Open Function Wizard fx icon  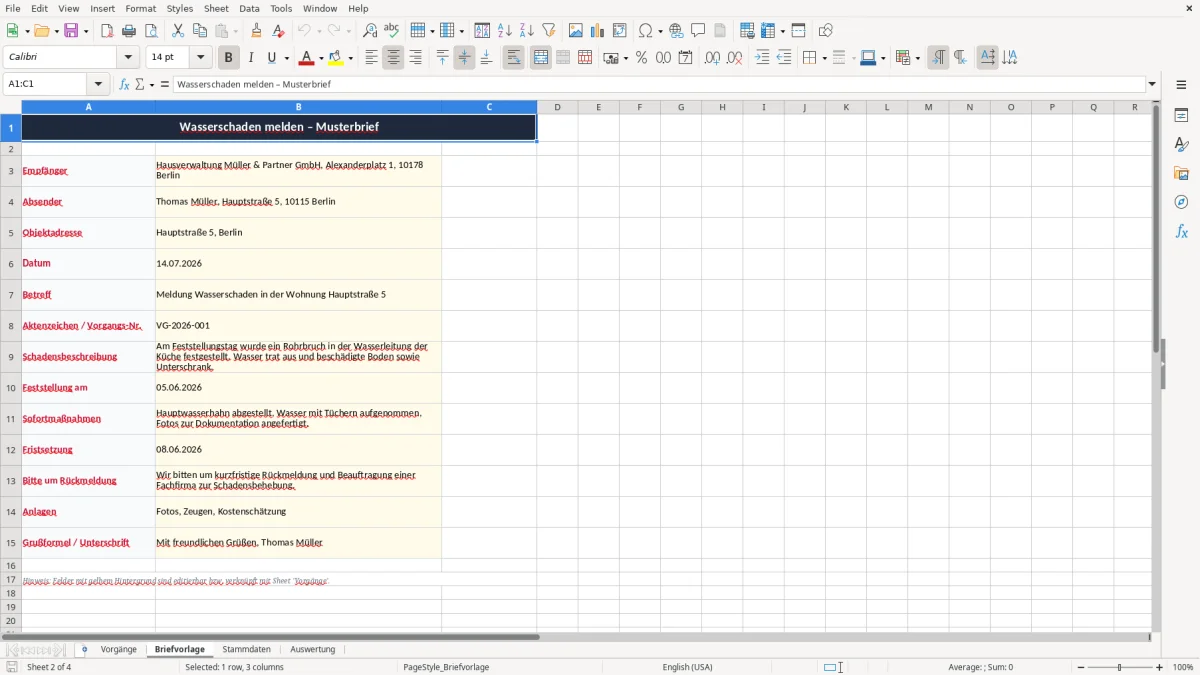124,84
